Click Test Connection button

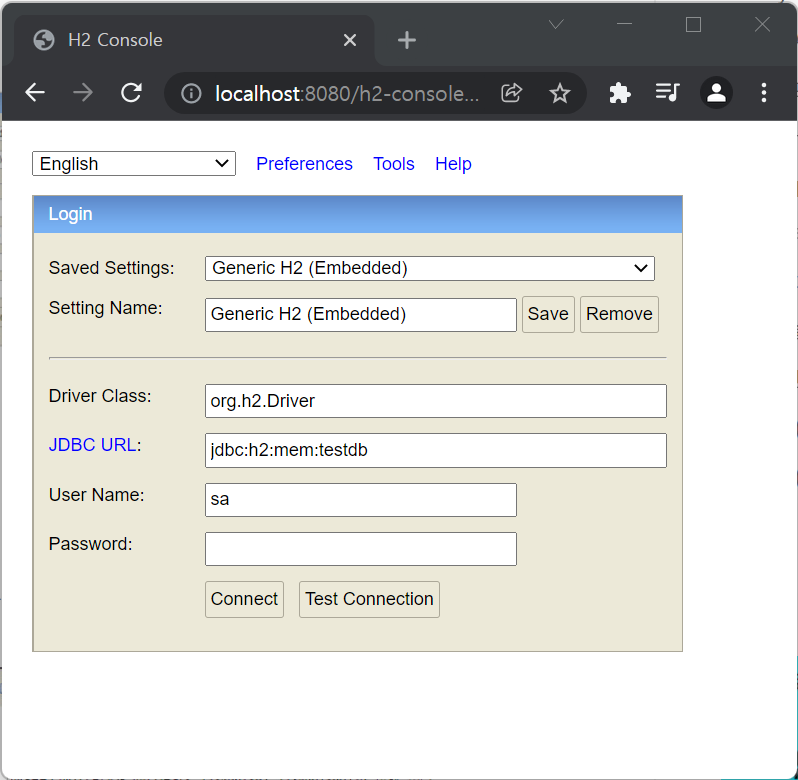tap(369, 599)
